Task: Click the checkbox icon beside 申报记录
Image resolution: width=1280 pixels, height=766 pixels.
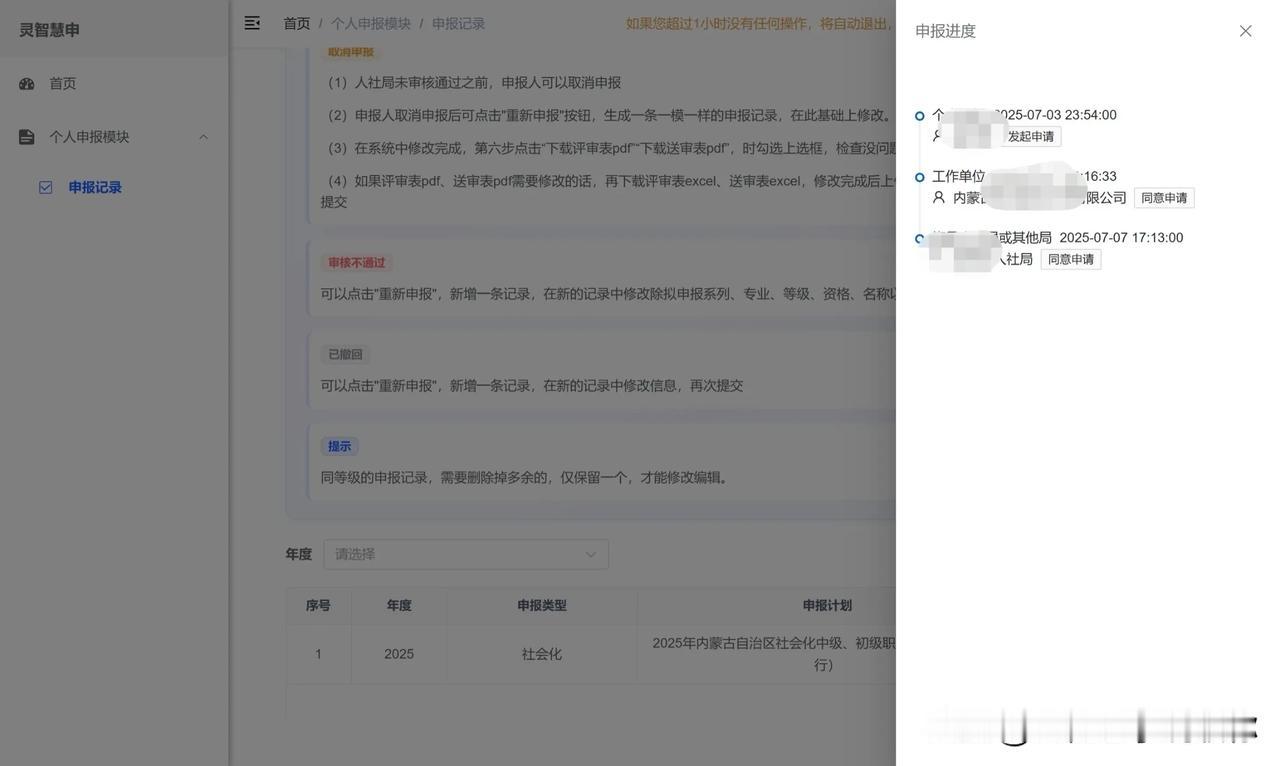Action: coord(46,188)
